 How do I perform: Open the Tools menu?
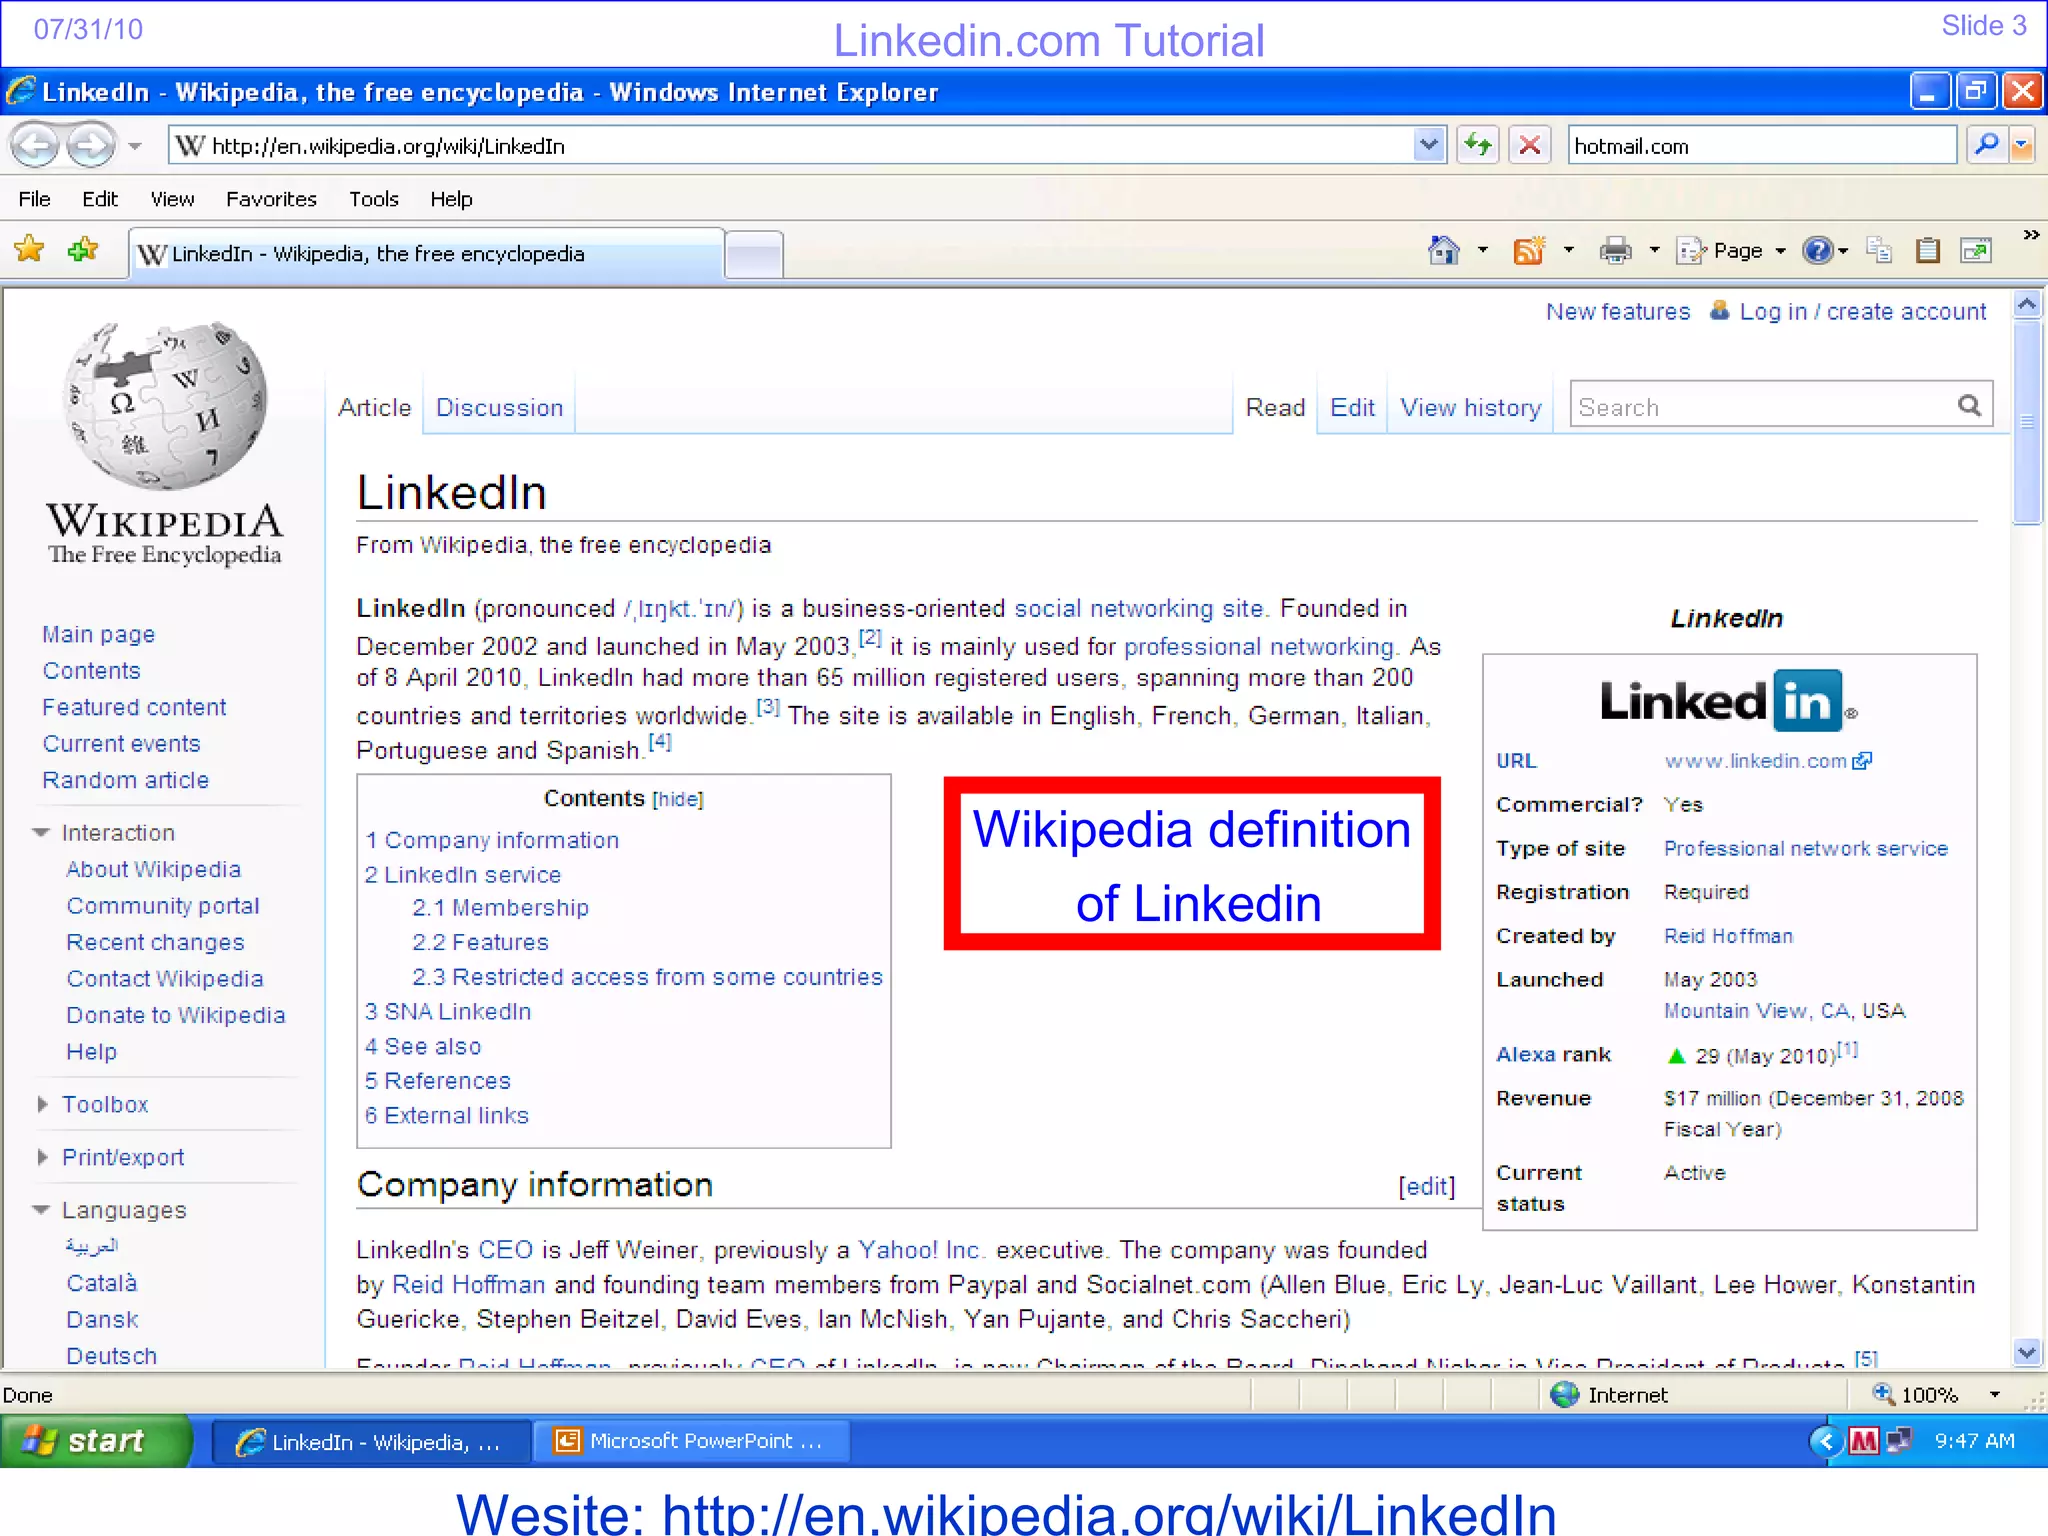(374, 199)
